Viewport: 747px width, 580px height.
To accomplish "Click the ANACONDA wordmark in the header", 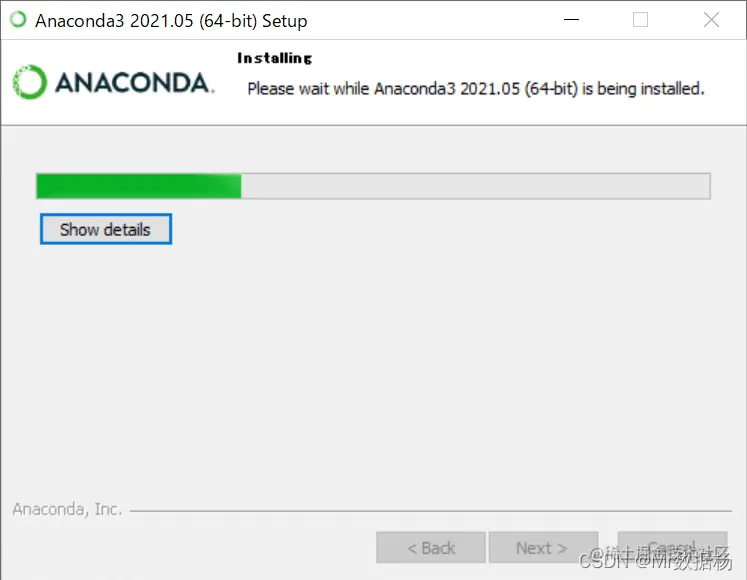I will (135, 83).
